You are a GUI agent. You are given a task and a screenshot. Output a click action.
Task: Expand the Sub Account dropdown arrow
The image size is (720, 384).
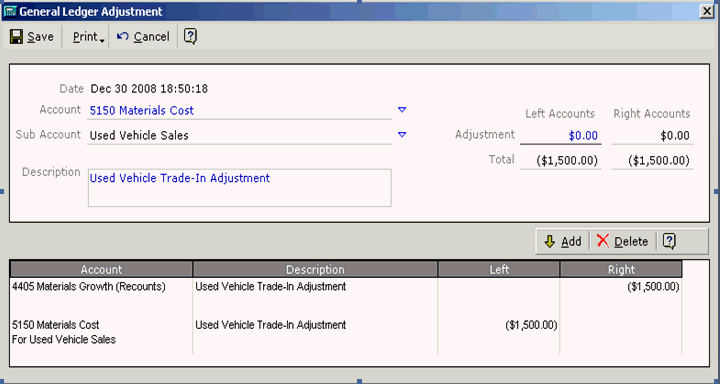402,135
